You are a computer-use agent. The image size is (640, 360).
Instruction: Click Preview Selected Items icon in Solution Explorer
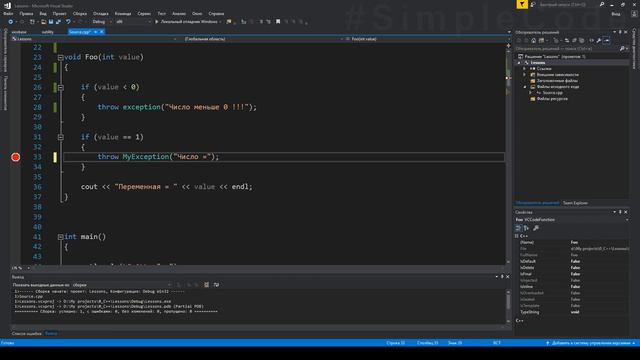pos(607,40)
